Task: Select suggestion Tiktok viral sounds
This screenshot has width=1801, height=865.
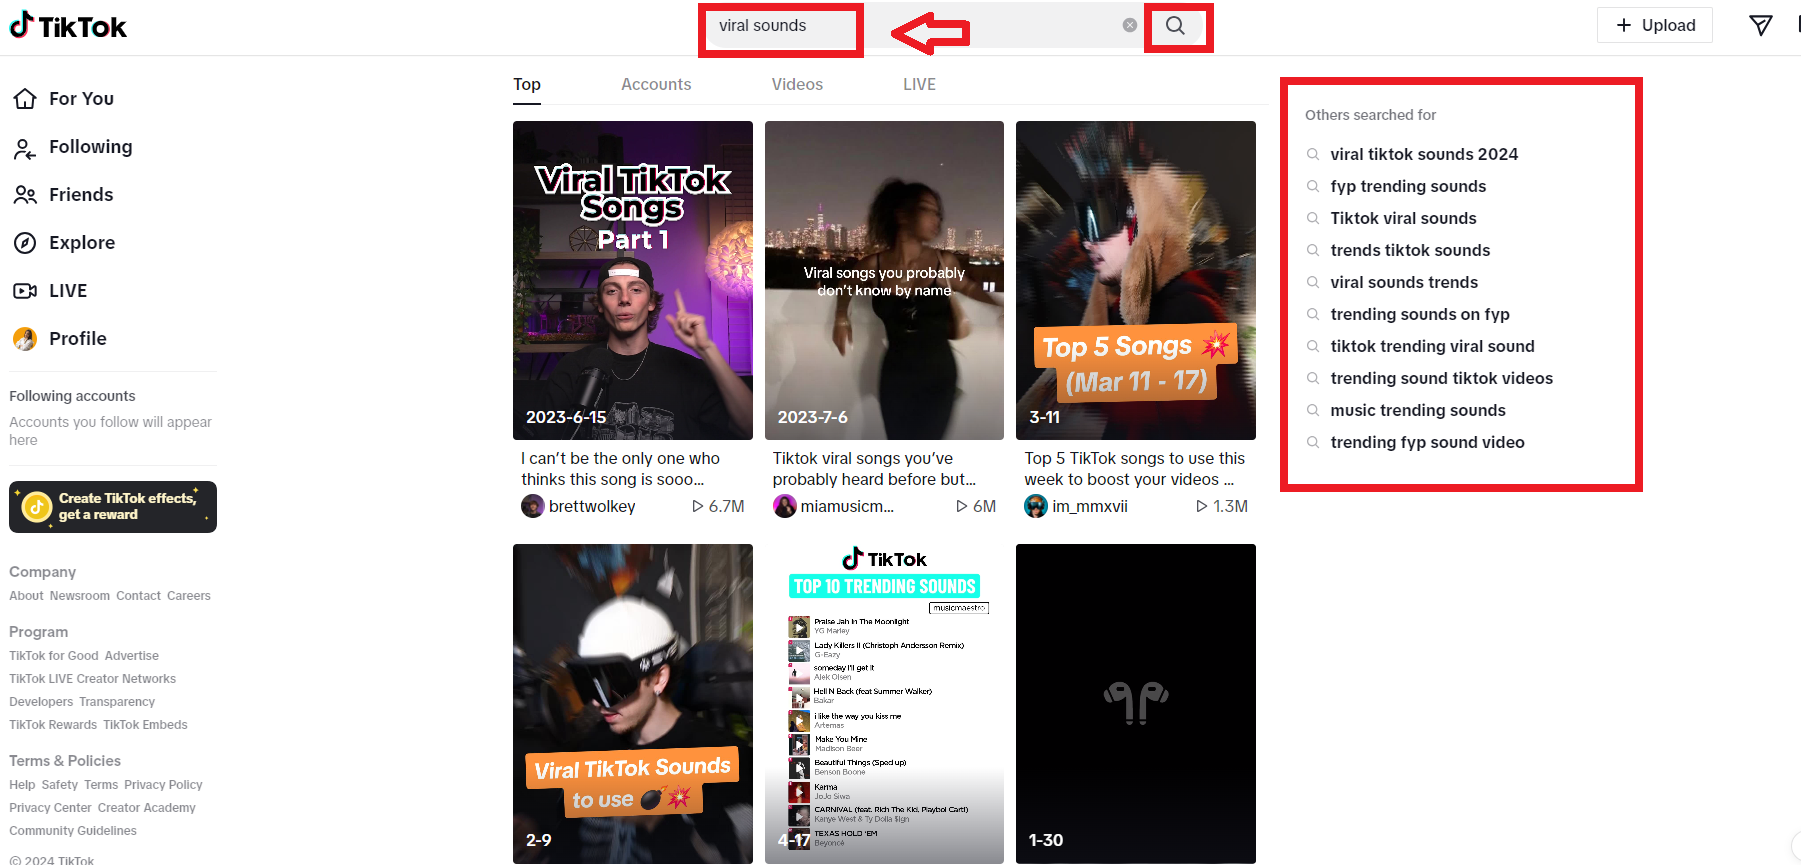Action: (1403, 218)
